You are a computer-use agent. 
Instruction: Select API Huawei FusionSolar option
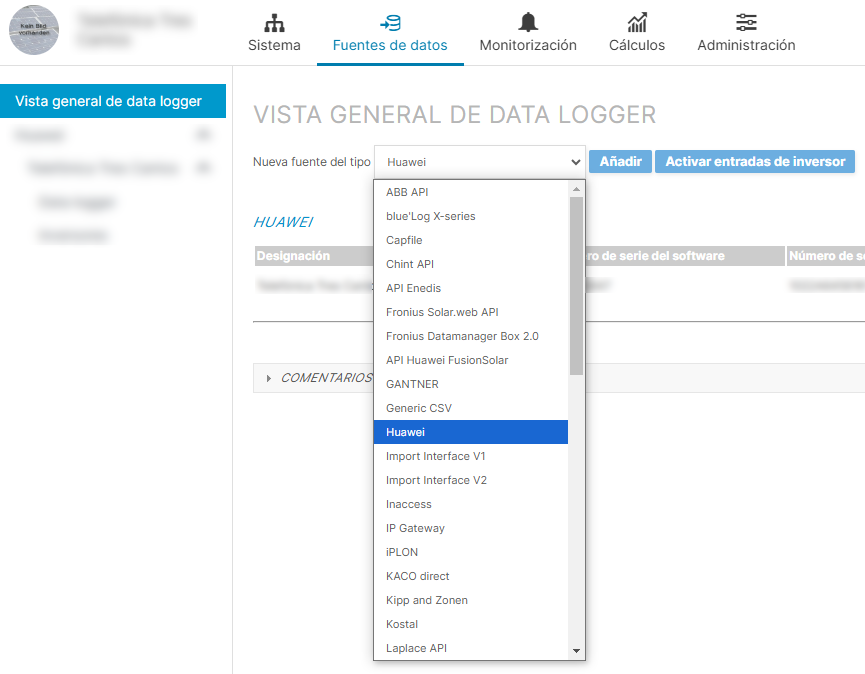(x=471, y=360)
